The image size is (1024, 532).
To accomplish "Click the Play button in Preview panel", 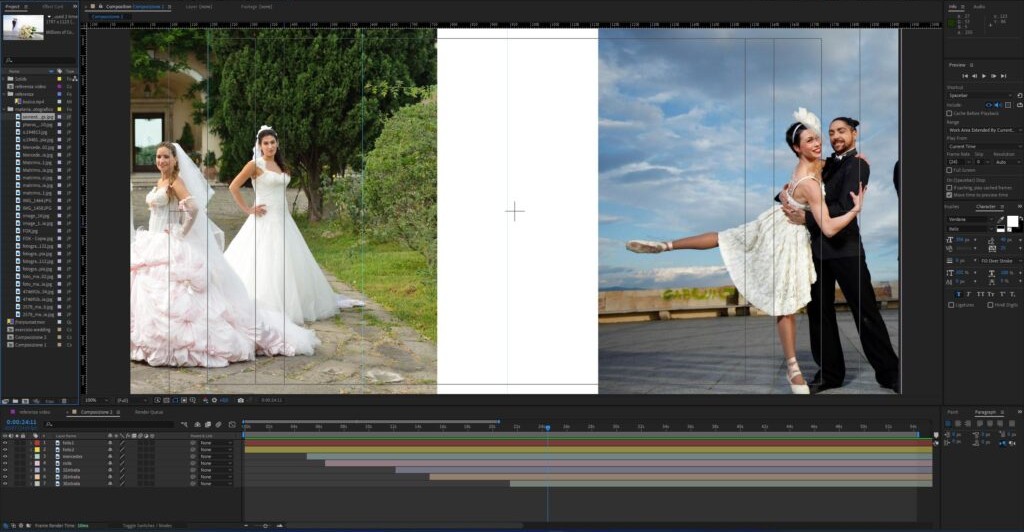I will click(984, 76).
